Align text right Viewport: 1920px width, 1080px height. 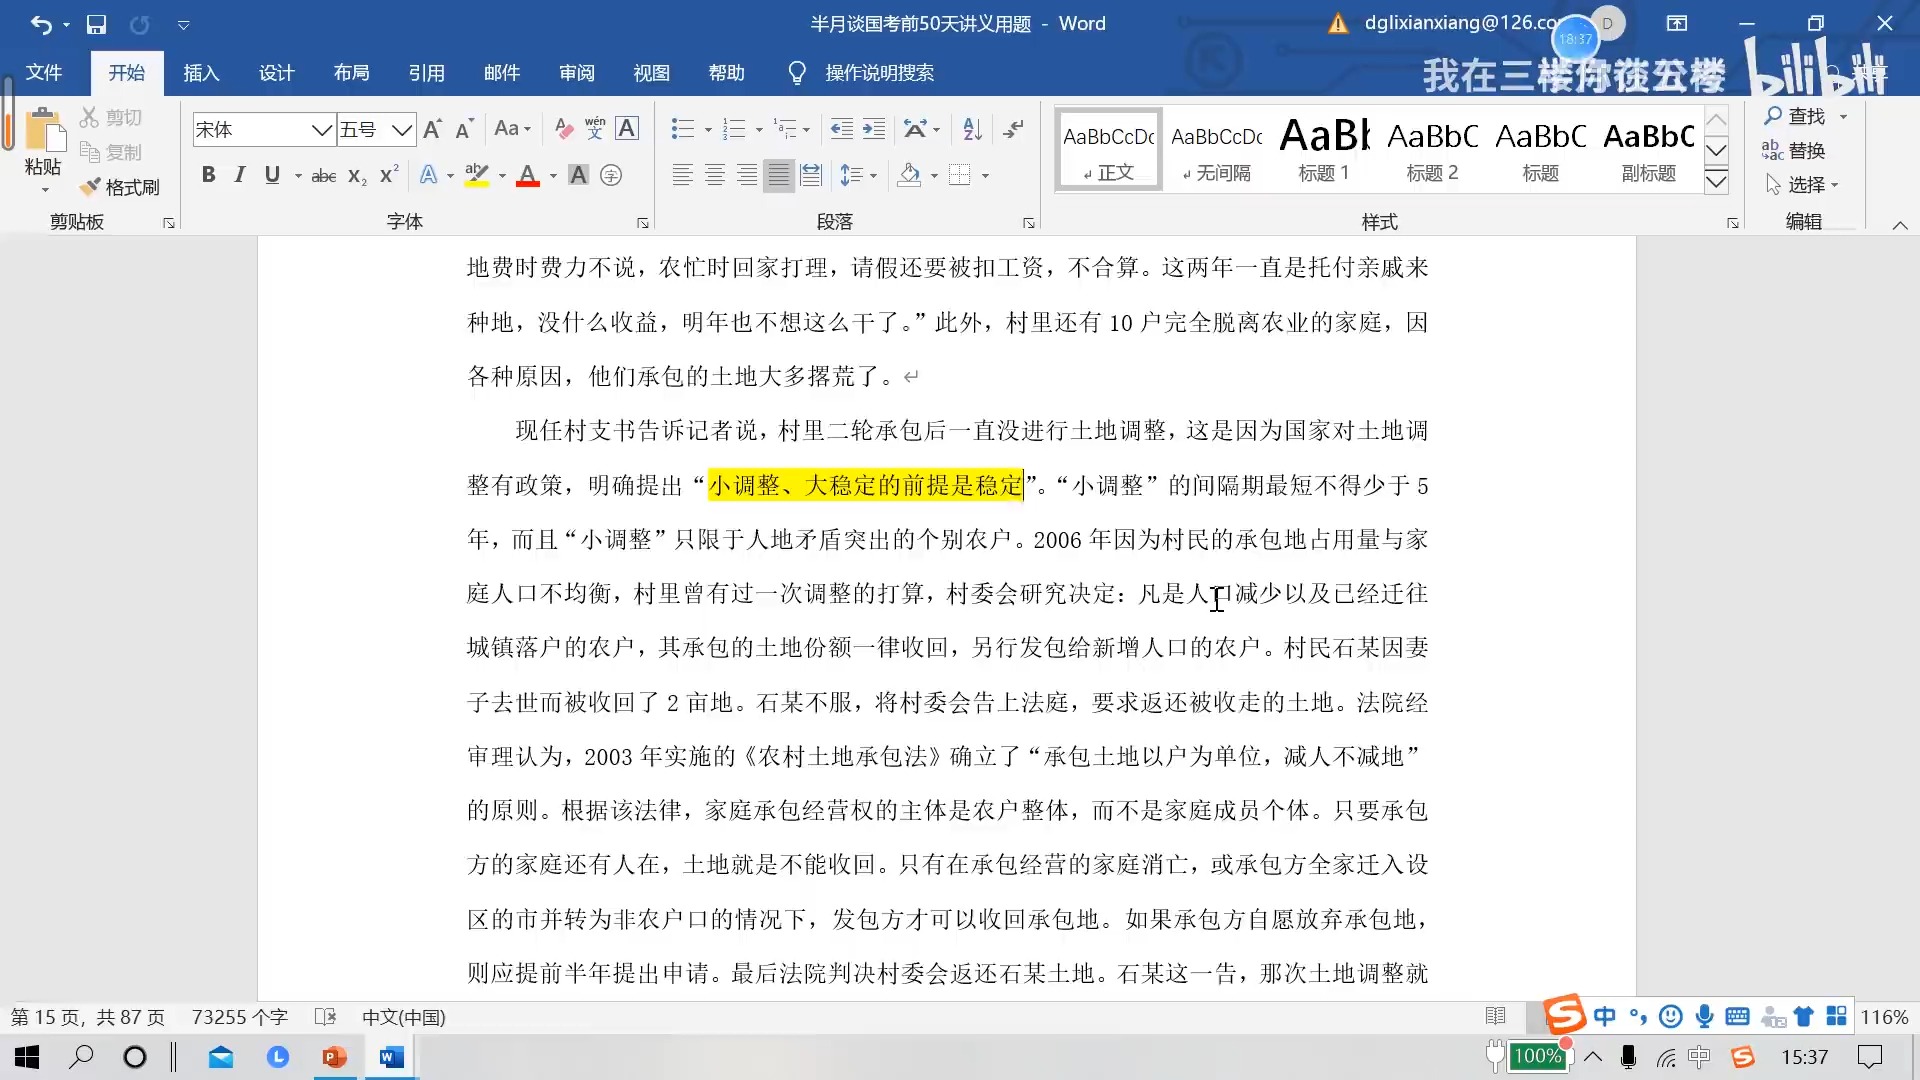[x=747, y=175]
